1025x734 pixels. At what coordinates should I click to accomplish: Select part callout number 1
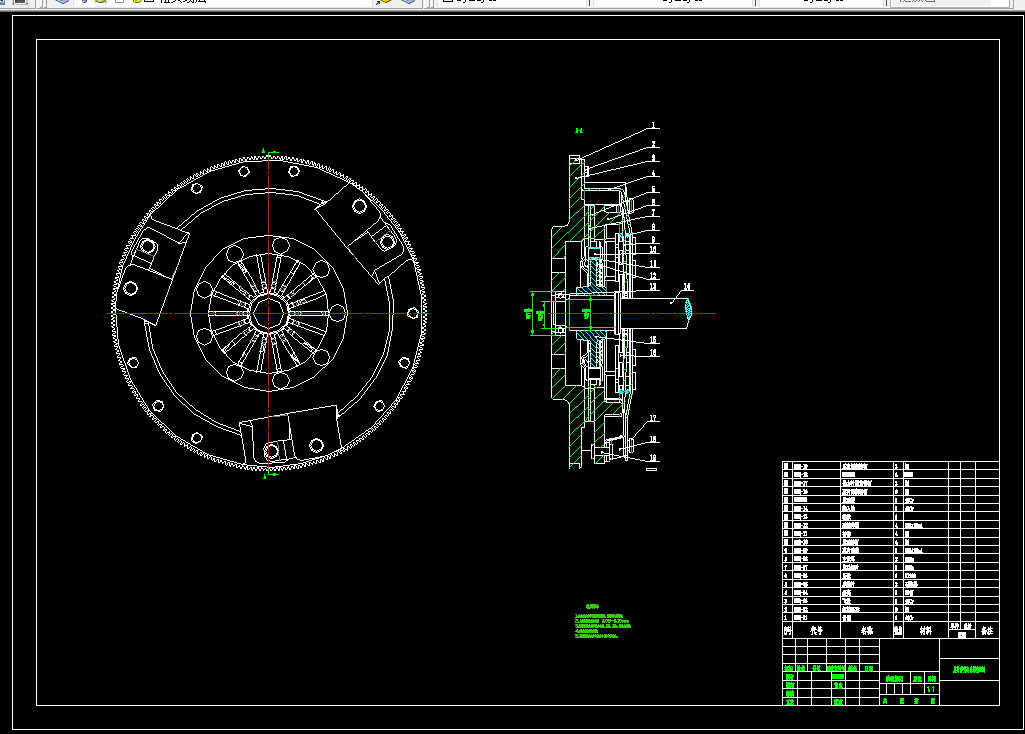coord(652,125)
